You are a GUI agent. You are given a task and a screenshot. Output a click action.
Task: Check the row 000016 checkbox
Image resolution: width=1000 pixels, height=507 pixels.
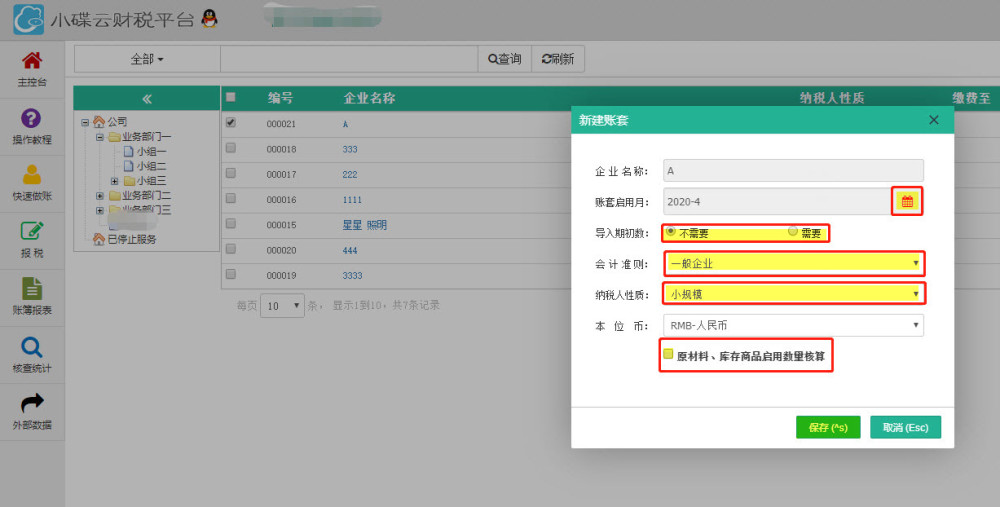pos(231,198)
